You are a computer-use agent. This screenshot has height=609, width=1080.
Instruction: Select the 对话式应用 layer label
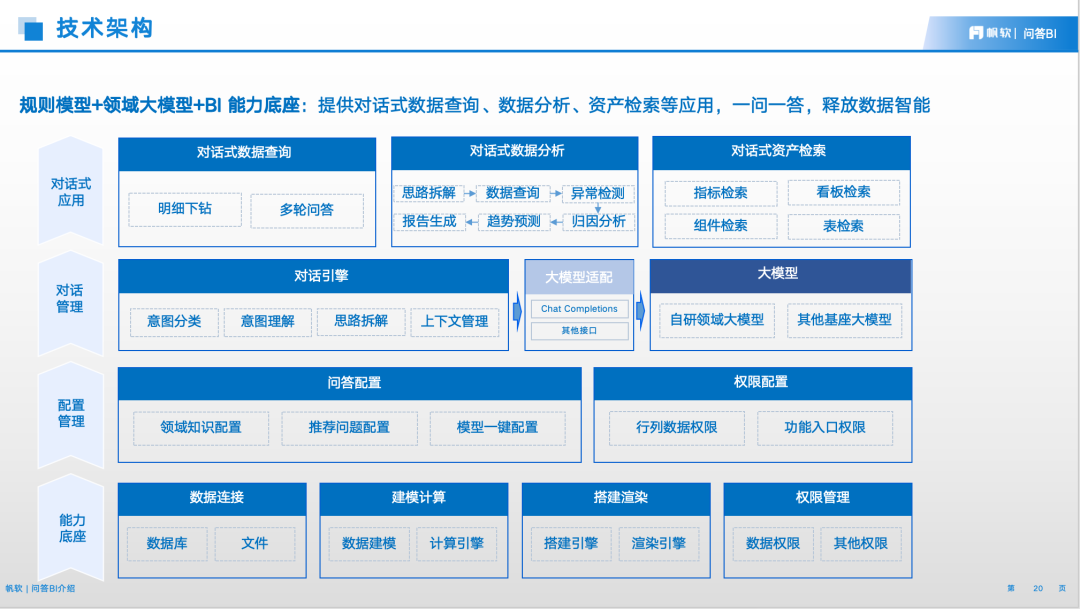pos(71,192)
